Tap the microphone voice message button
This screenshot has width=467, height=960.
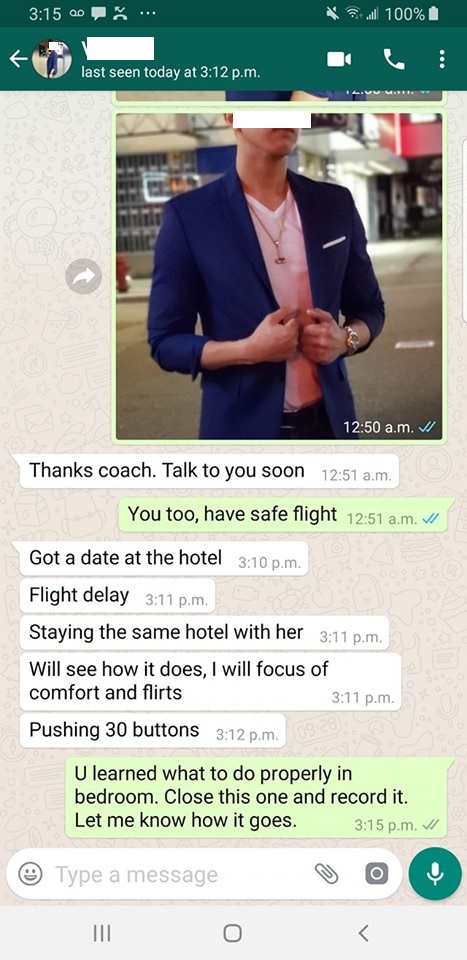pos(435,874)
